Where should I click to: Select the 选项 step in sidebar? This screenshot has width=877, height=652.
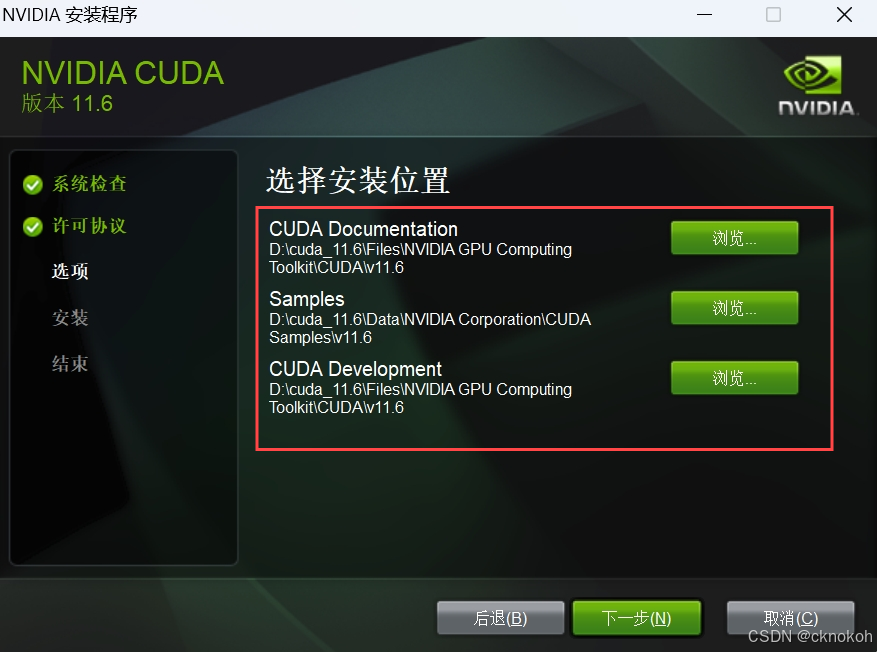coord(70,271)
